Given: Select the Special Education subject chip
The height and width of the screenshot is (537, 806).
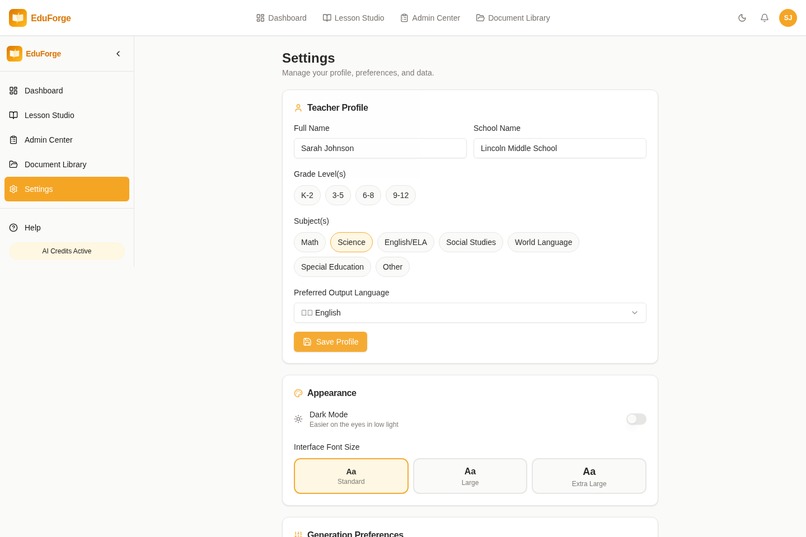Looking at the screenshot, I should [x=332, y=267].
